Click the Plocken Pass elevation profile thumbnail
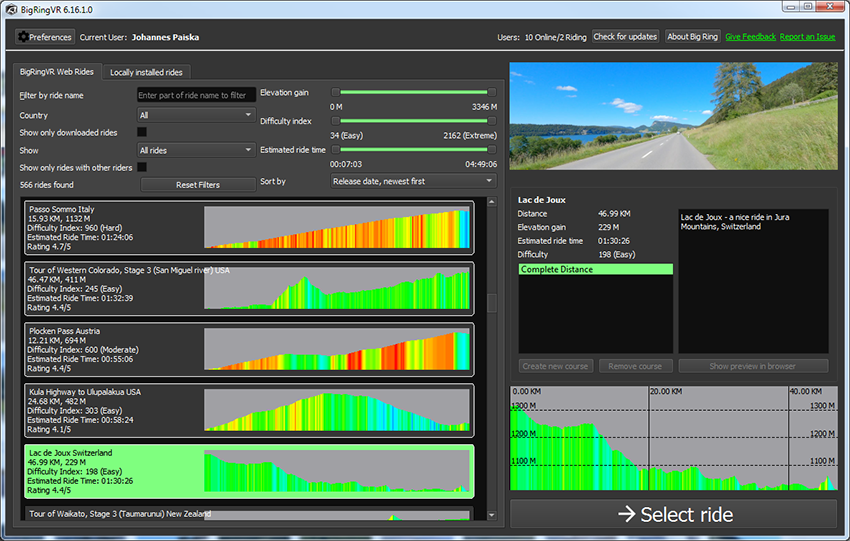Image resolution: width=850 pixels, height=541 pixels. pos(337,349)
